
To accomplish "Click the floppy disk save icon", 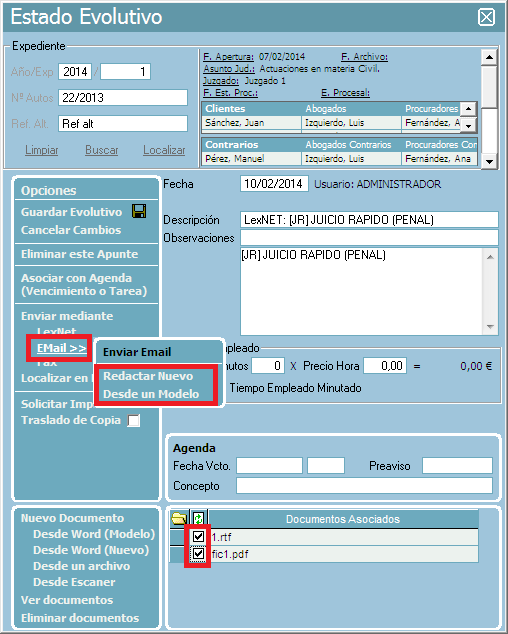I will coord(139,211).
